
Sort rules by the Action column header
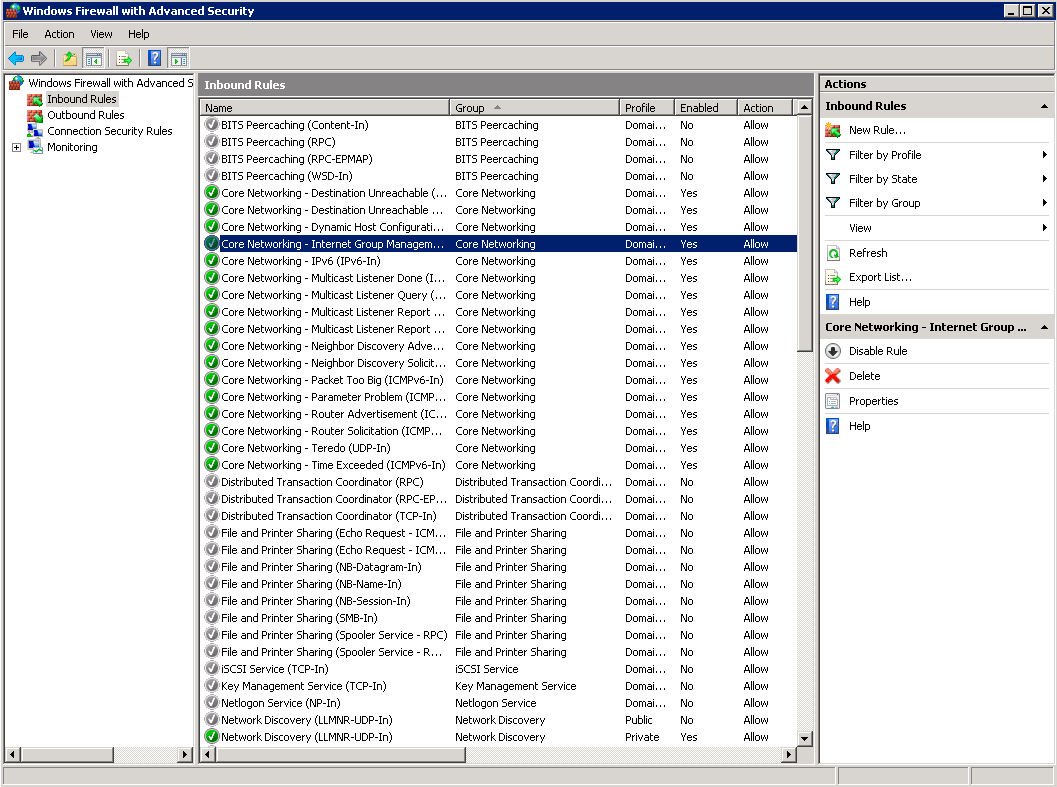click(x=766, y=108)
